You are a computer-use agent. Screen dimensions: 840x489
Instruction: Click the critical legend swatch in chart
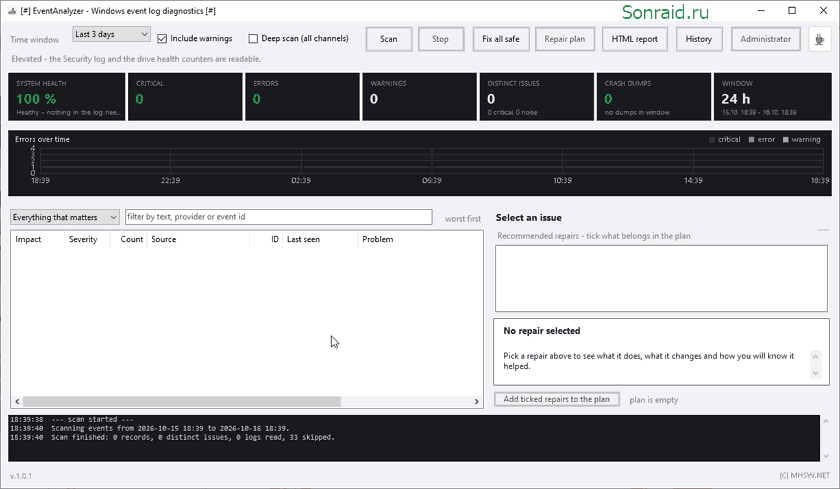[712, 140]
